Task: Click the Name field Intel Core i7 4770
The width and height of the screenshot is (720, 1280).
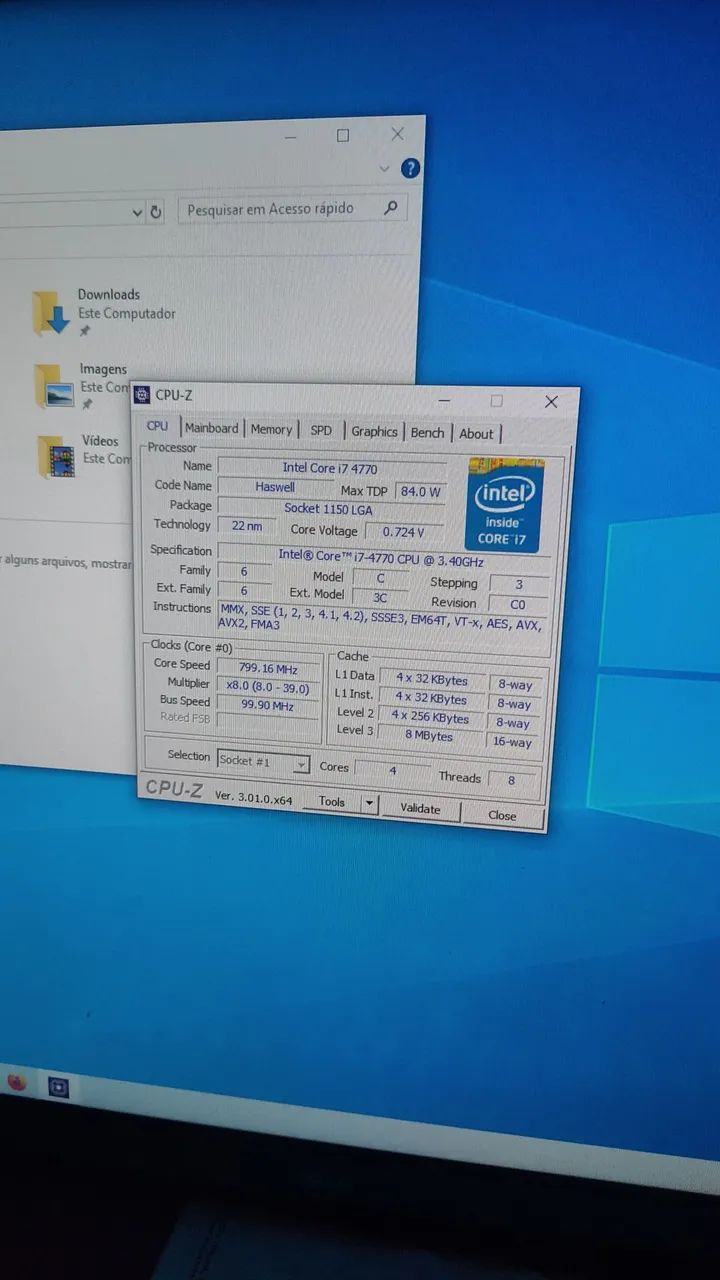Action: (331, 468)
